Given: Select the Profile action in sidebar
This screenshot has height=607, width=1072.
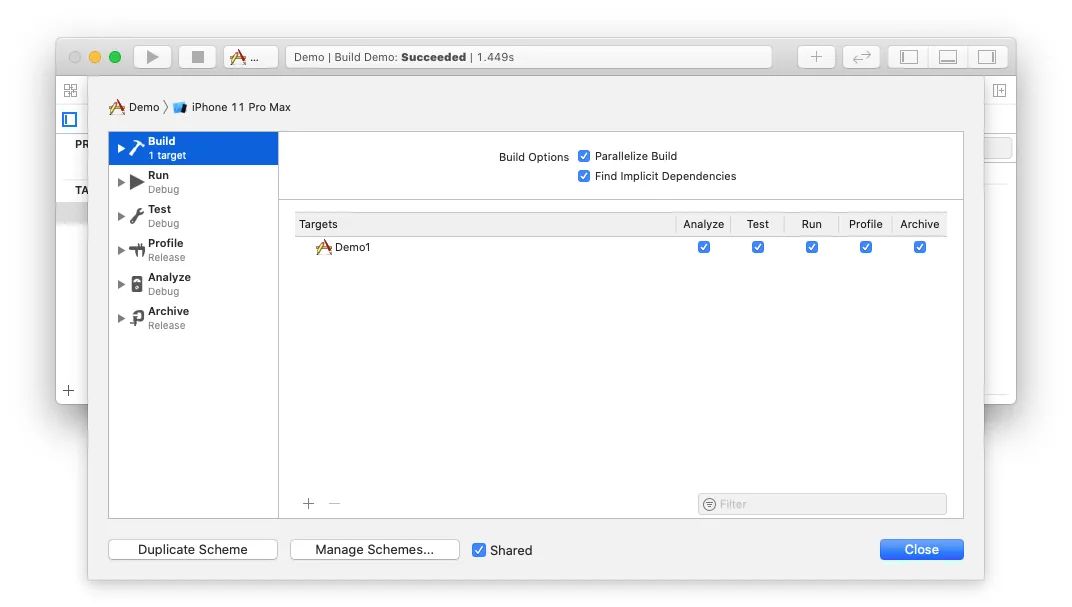Looking at the screenshot, I should [x=166, y=249].
